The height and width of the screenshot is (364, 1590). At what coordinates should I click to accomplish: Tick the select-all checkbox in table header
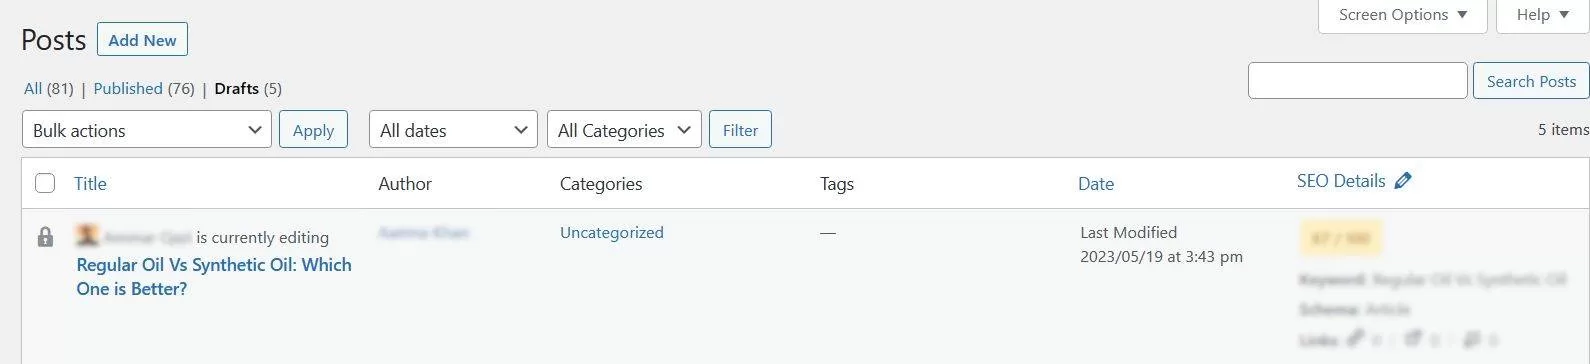45,183
